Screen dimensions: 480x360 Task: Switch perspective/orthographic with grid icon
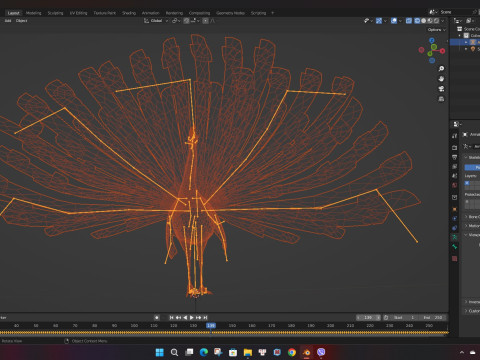pos(441,99)
